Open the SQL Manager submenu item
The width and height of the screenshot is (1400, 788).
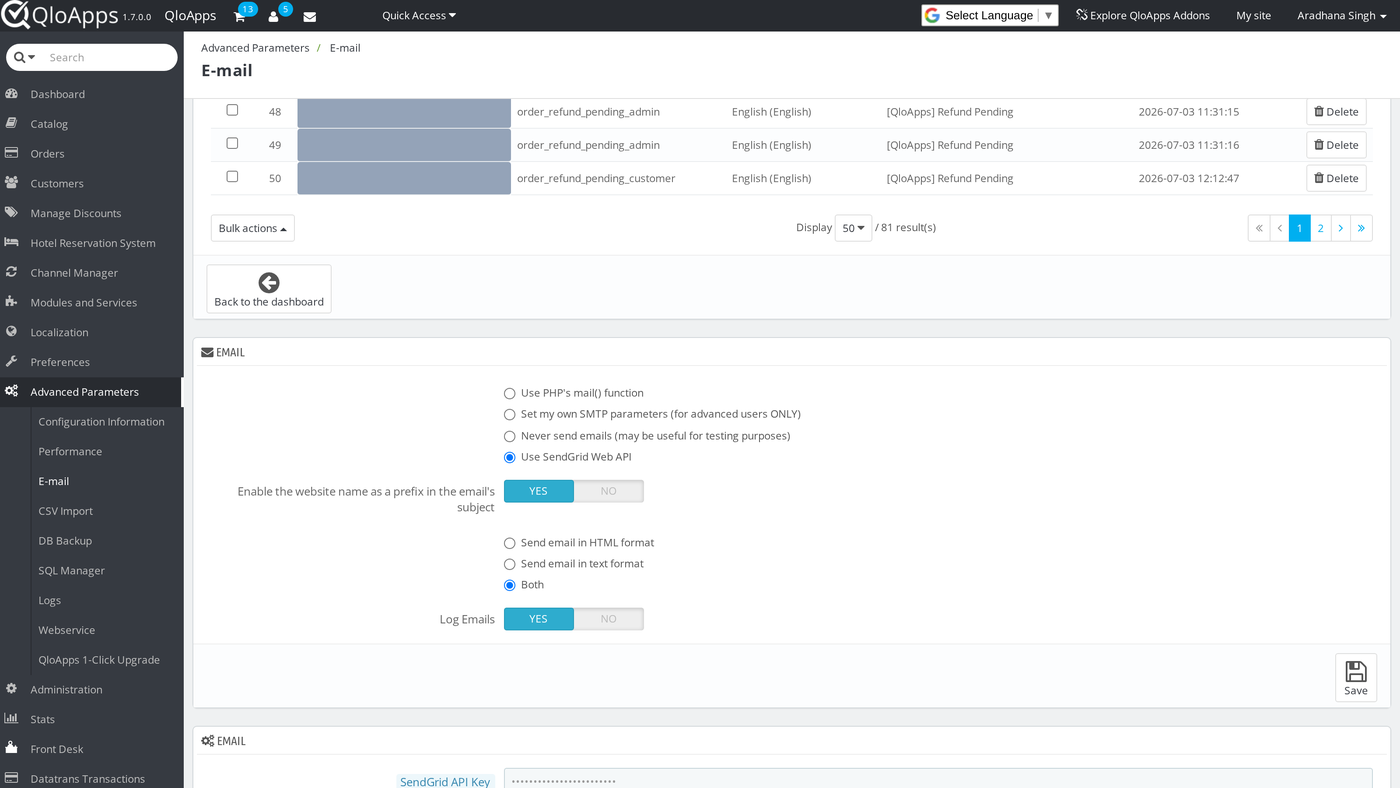[71, 570]
